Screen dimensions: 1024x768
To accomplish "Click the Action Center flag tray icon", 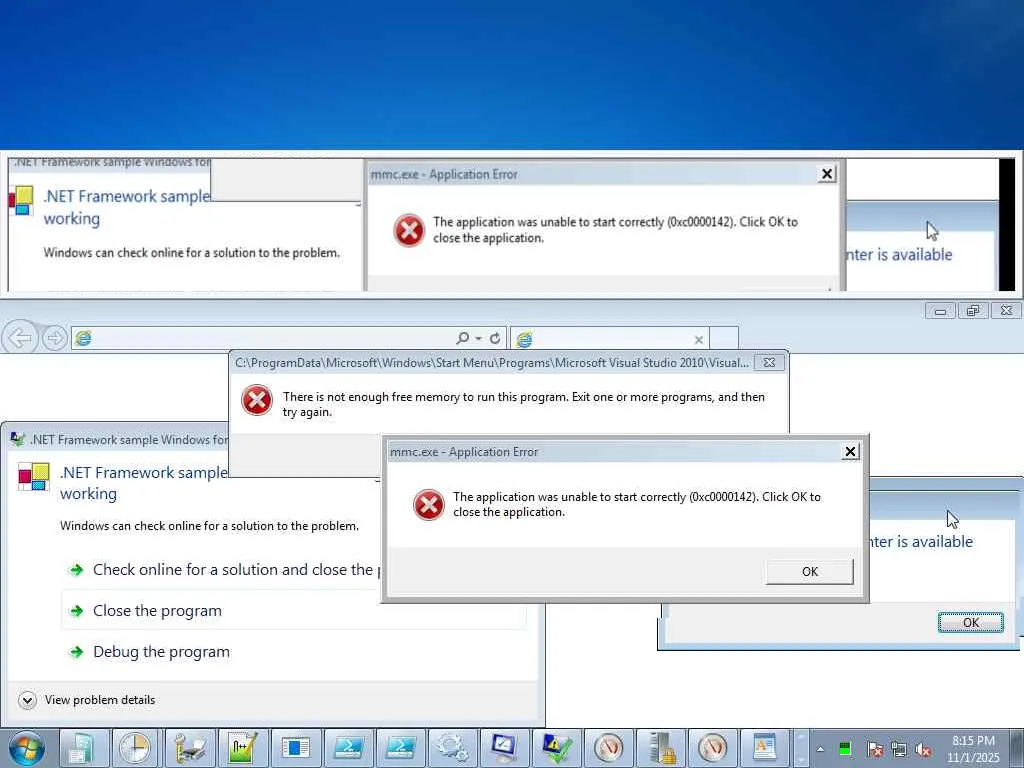I will 874,749.
